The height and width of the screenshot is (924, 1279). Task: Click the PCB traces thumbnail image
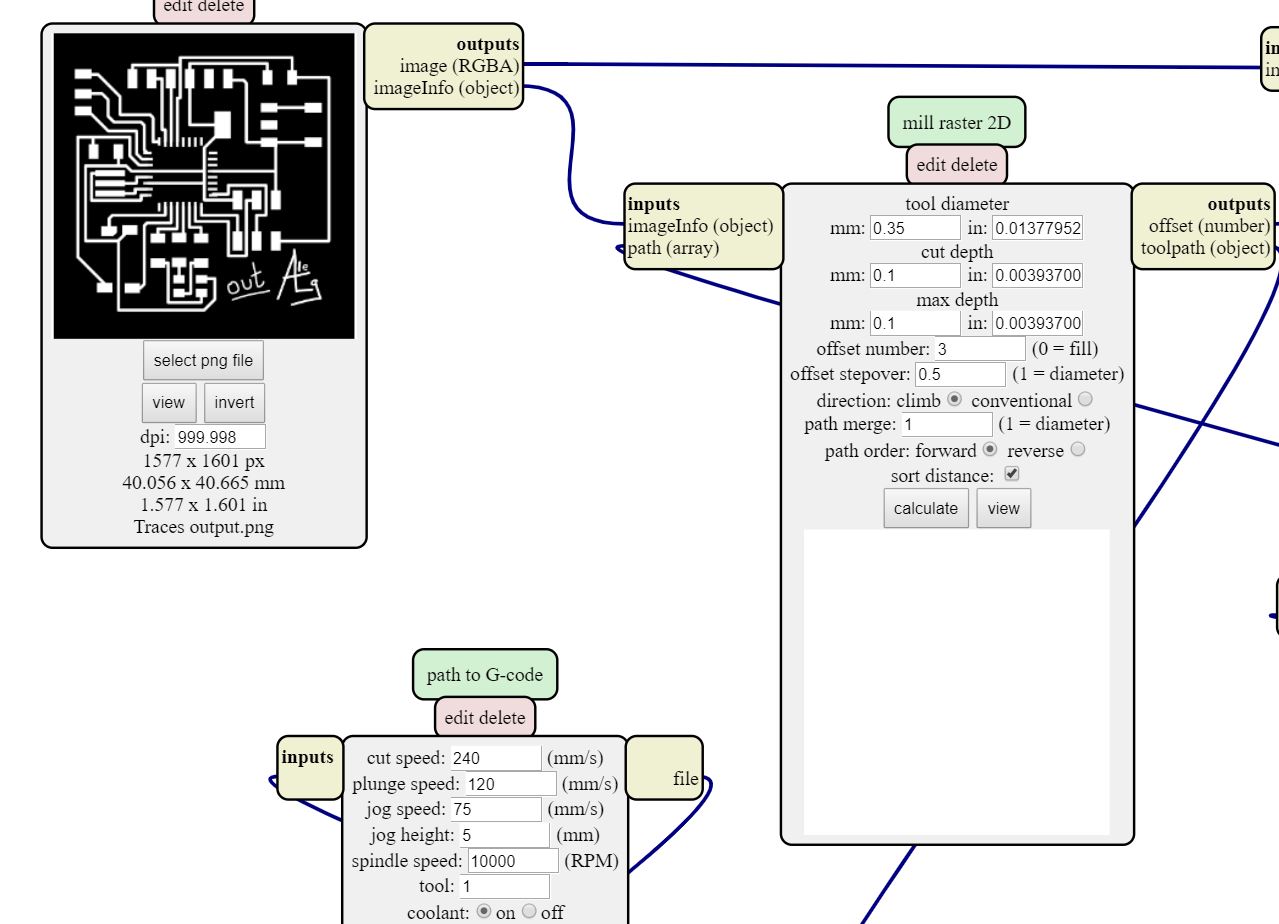204,186
